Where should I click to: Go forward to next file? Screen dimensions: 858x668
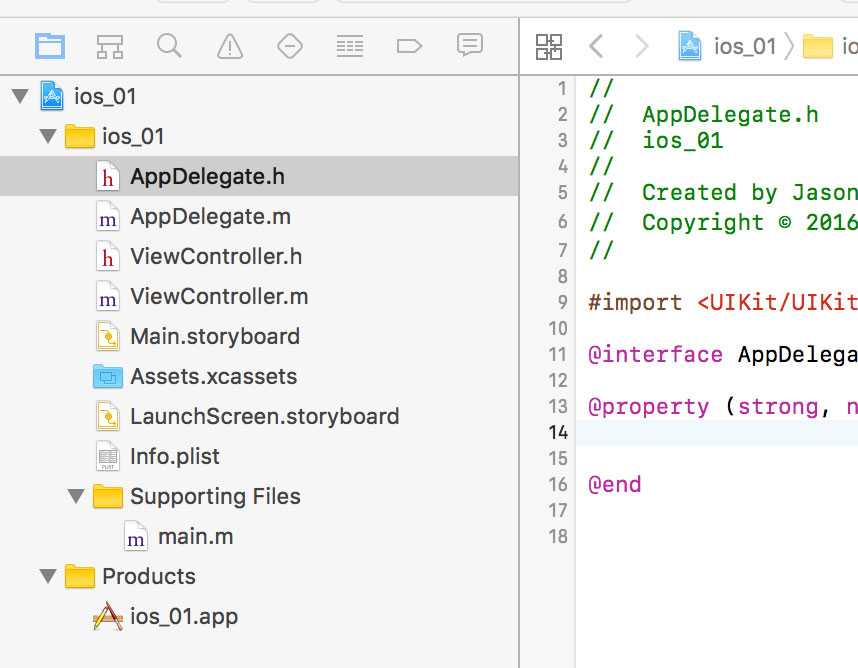click(641, 46)
